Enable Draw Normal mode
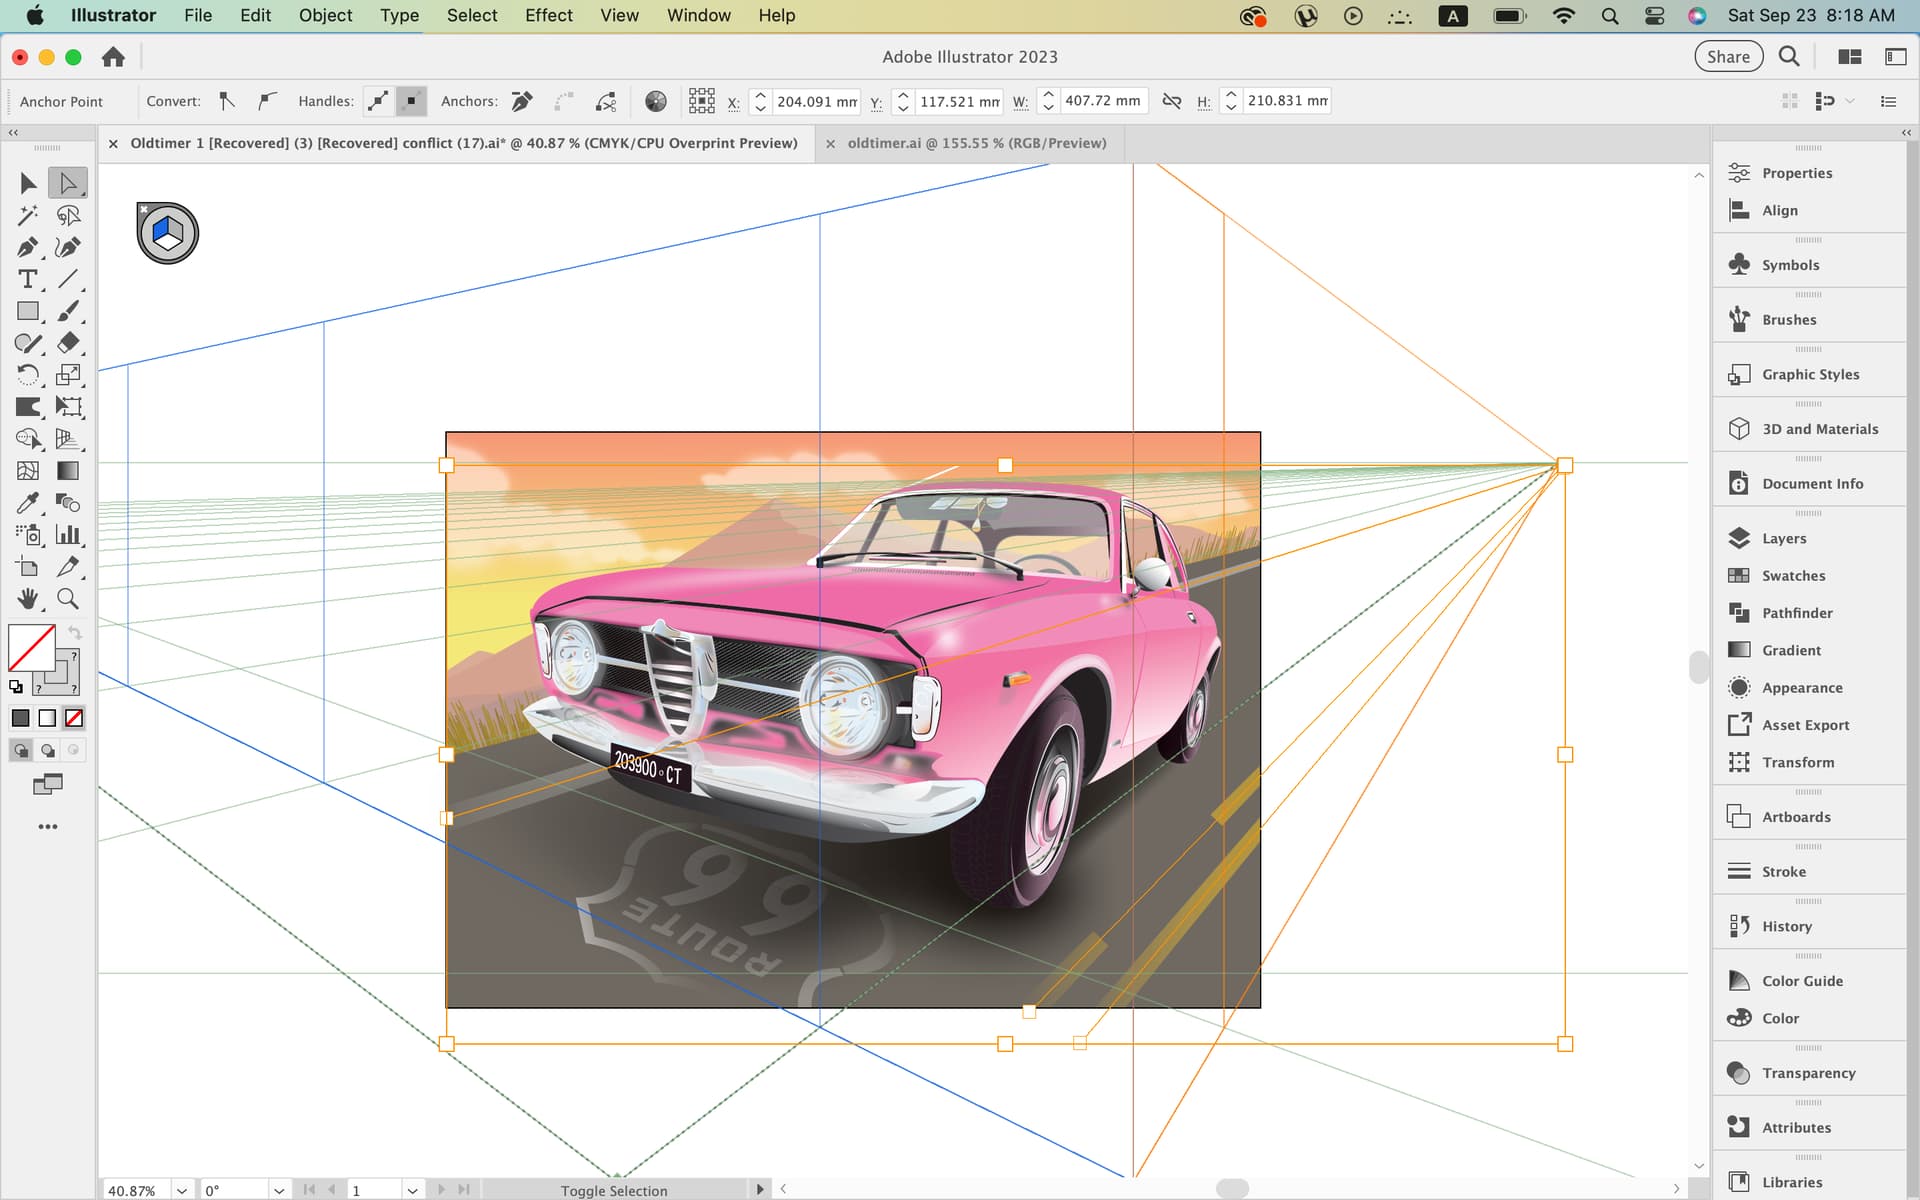The image size is (1920, 1200). [x=20, y=750]
